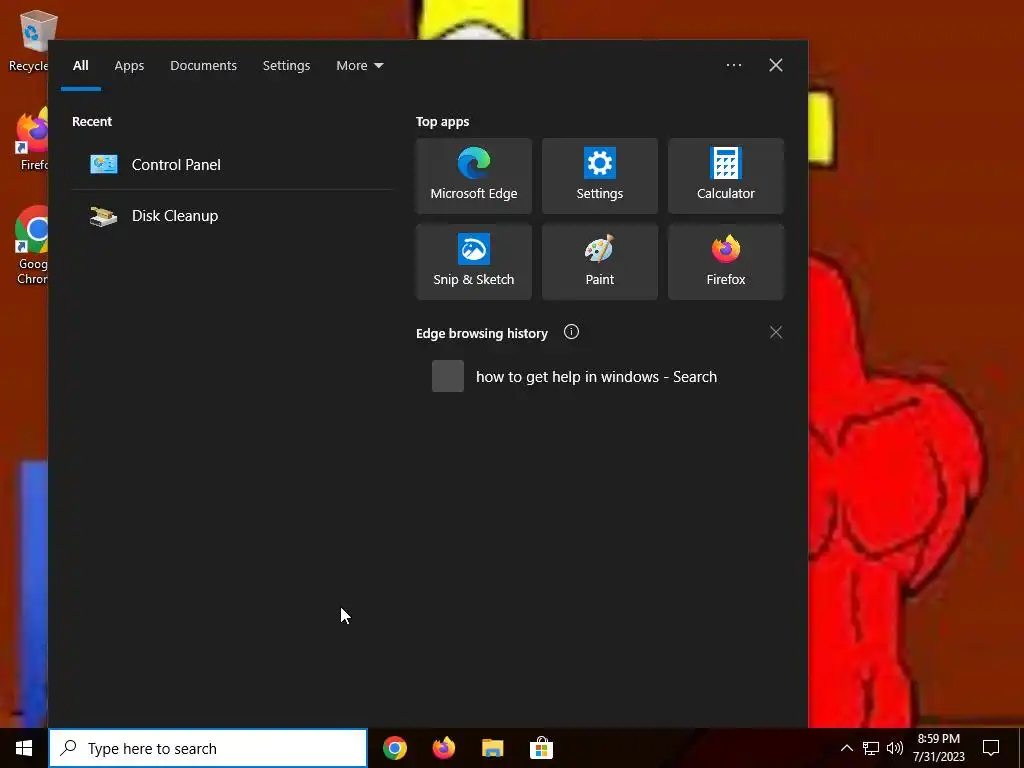Open Control Panel from Recent list
Image resolution: width=1024 pixels, height=768 pixels.
coord(232,165)
